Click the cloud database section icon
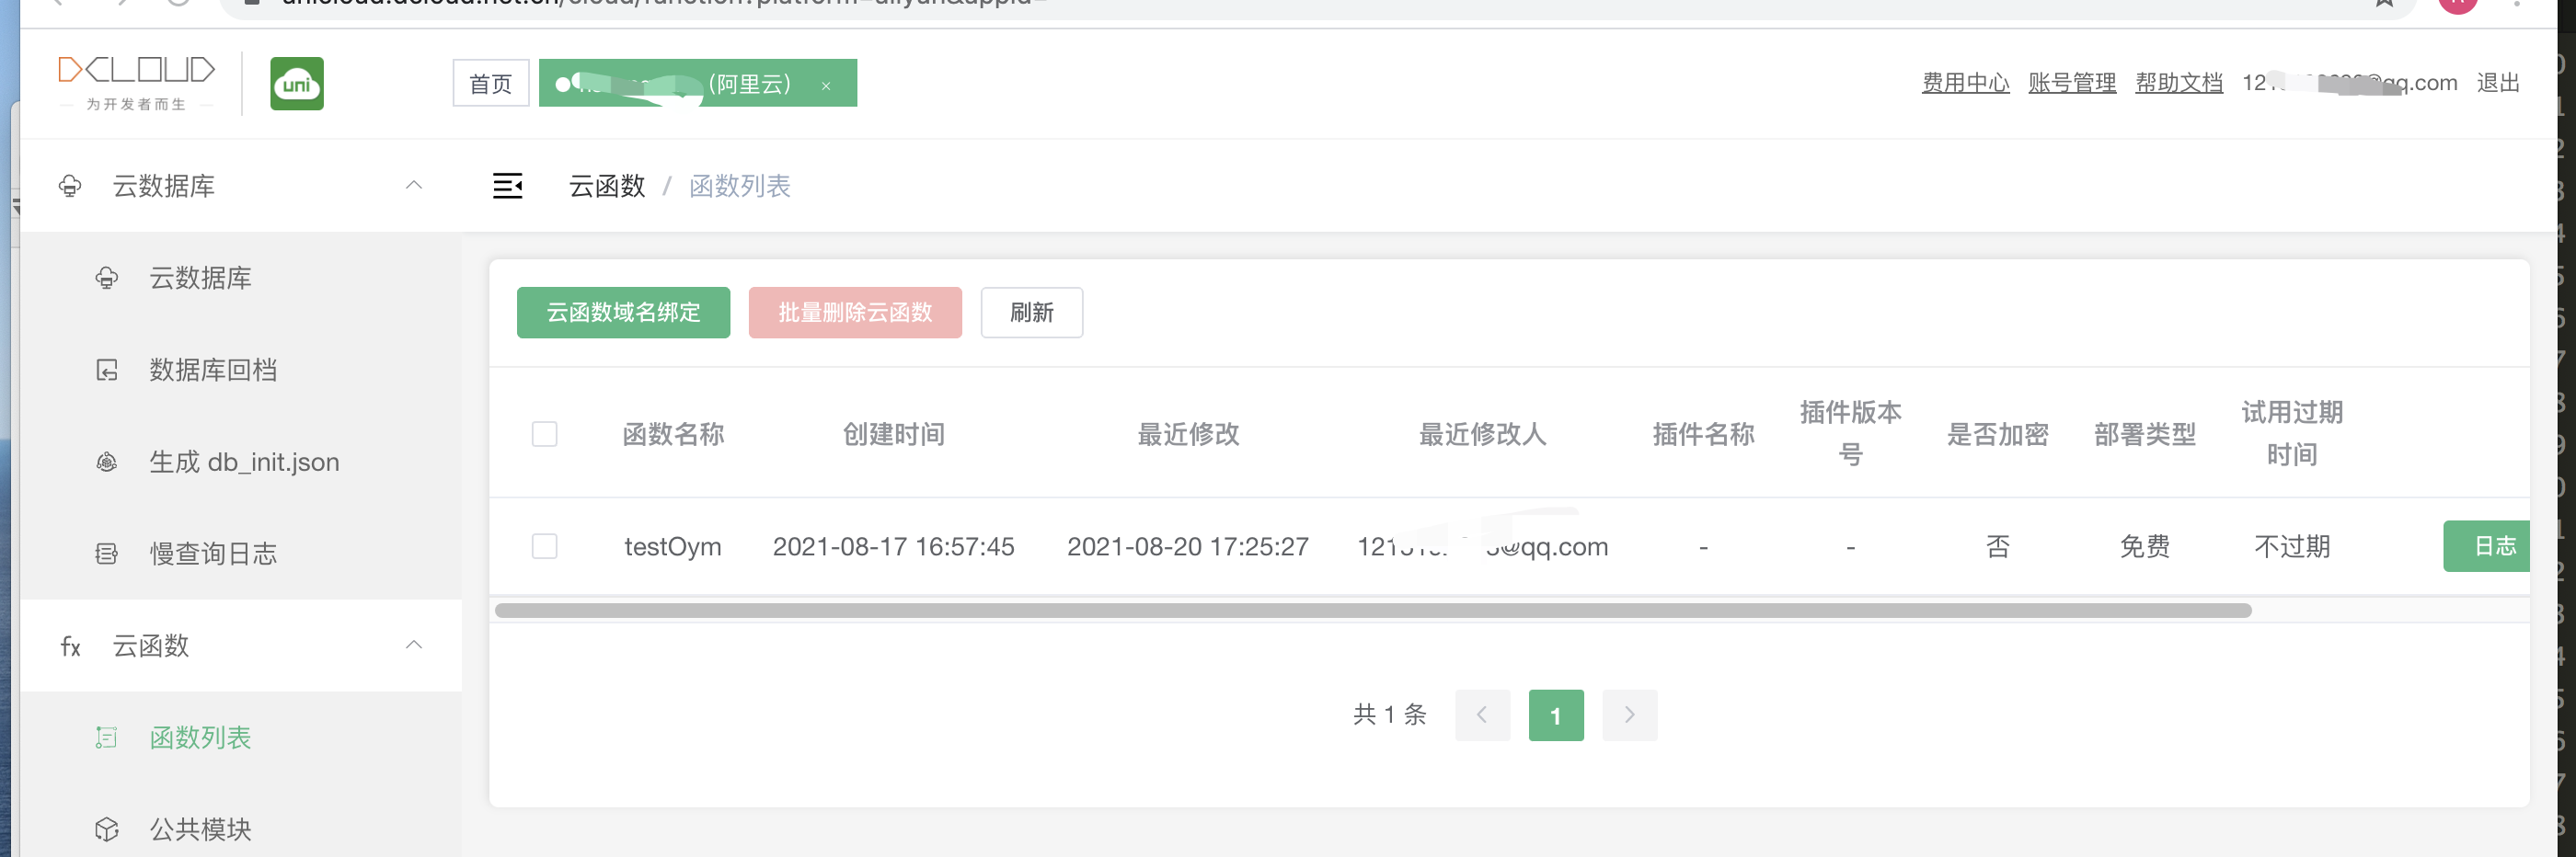Screen dimensions: 2576x857 coord(70,186)
